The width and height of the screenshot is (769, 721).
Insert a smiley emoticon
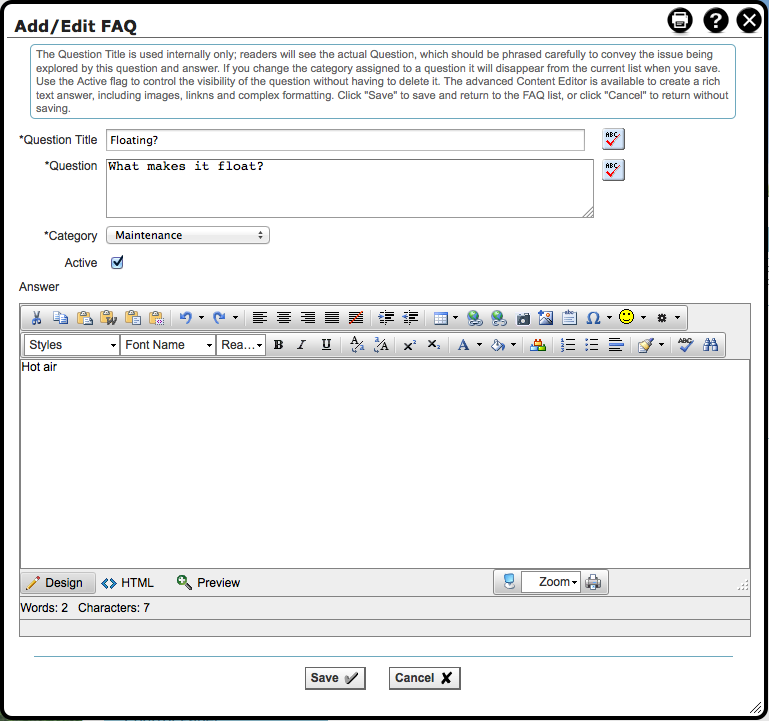pyautogui.click(x=626, y=317)
